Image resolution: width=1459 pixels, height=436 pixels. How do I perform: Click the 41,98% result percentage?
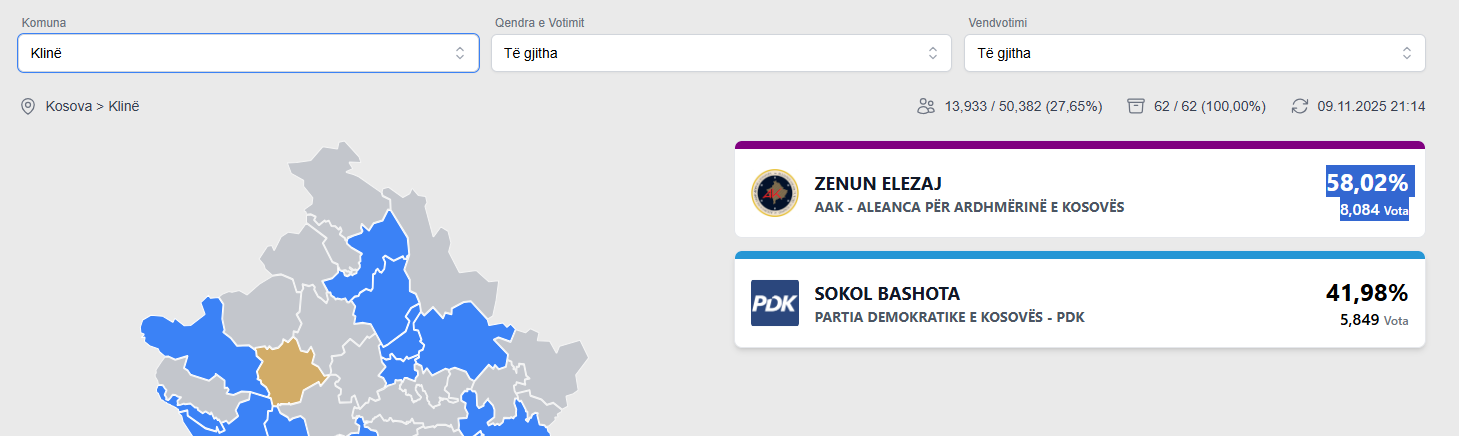click(x=1367, y=293)
